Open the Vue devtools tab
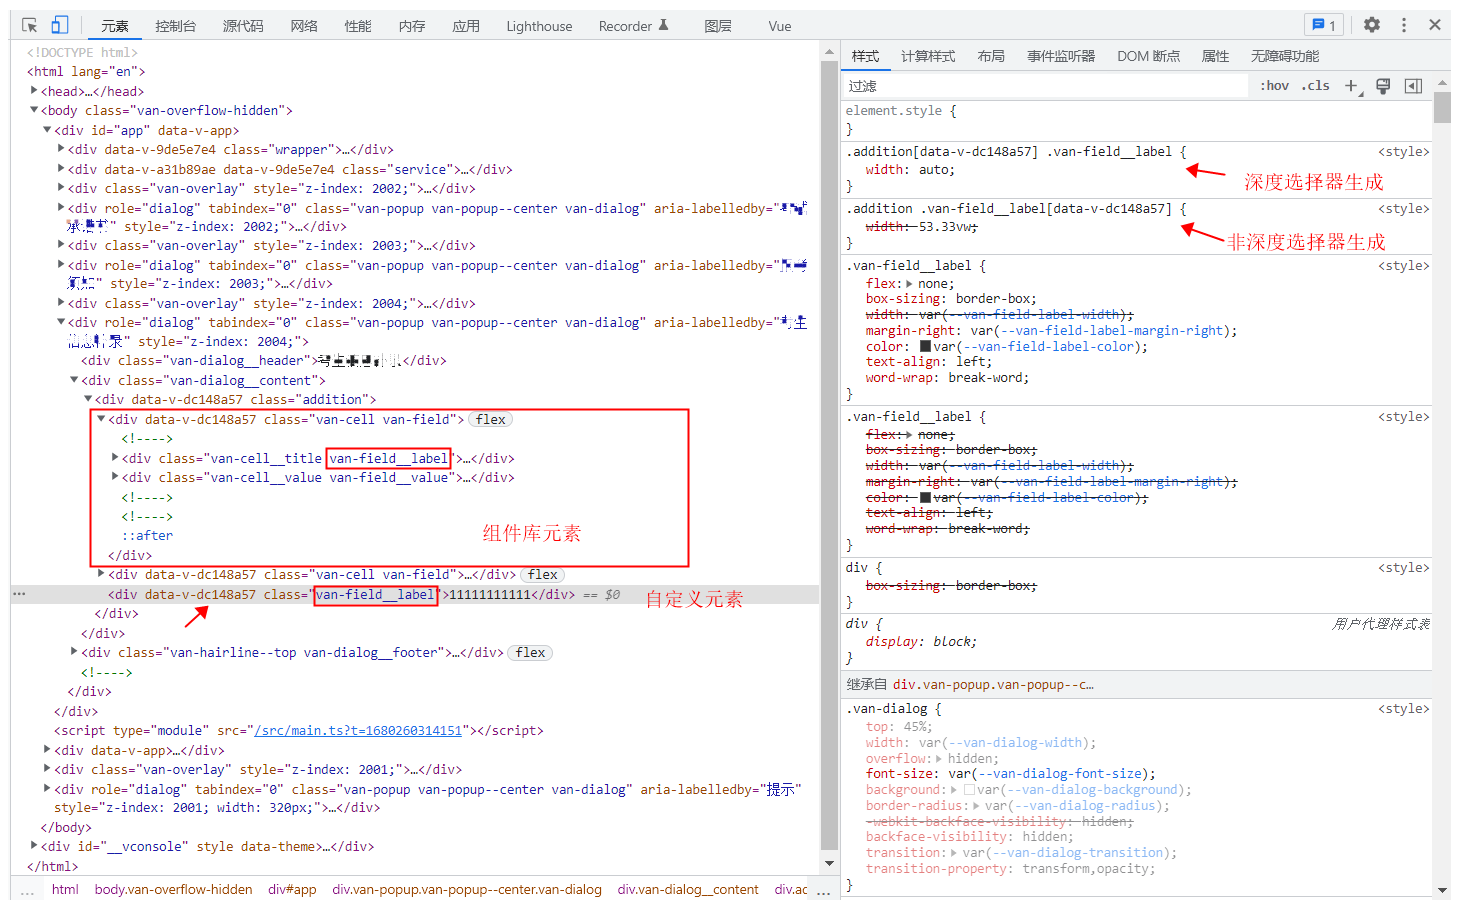This screenshot has height=914, width=1468. pos(780,26)
